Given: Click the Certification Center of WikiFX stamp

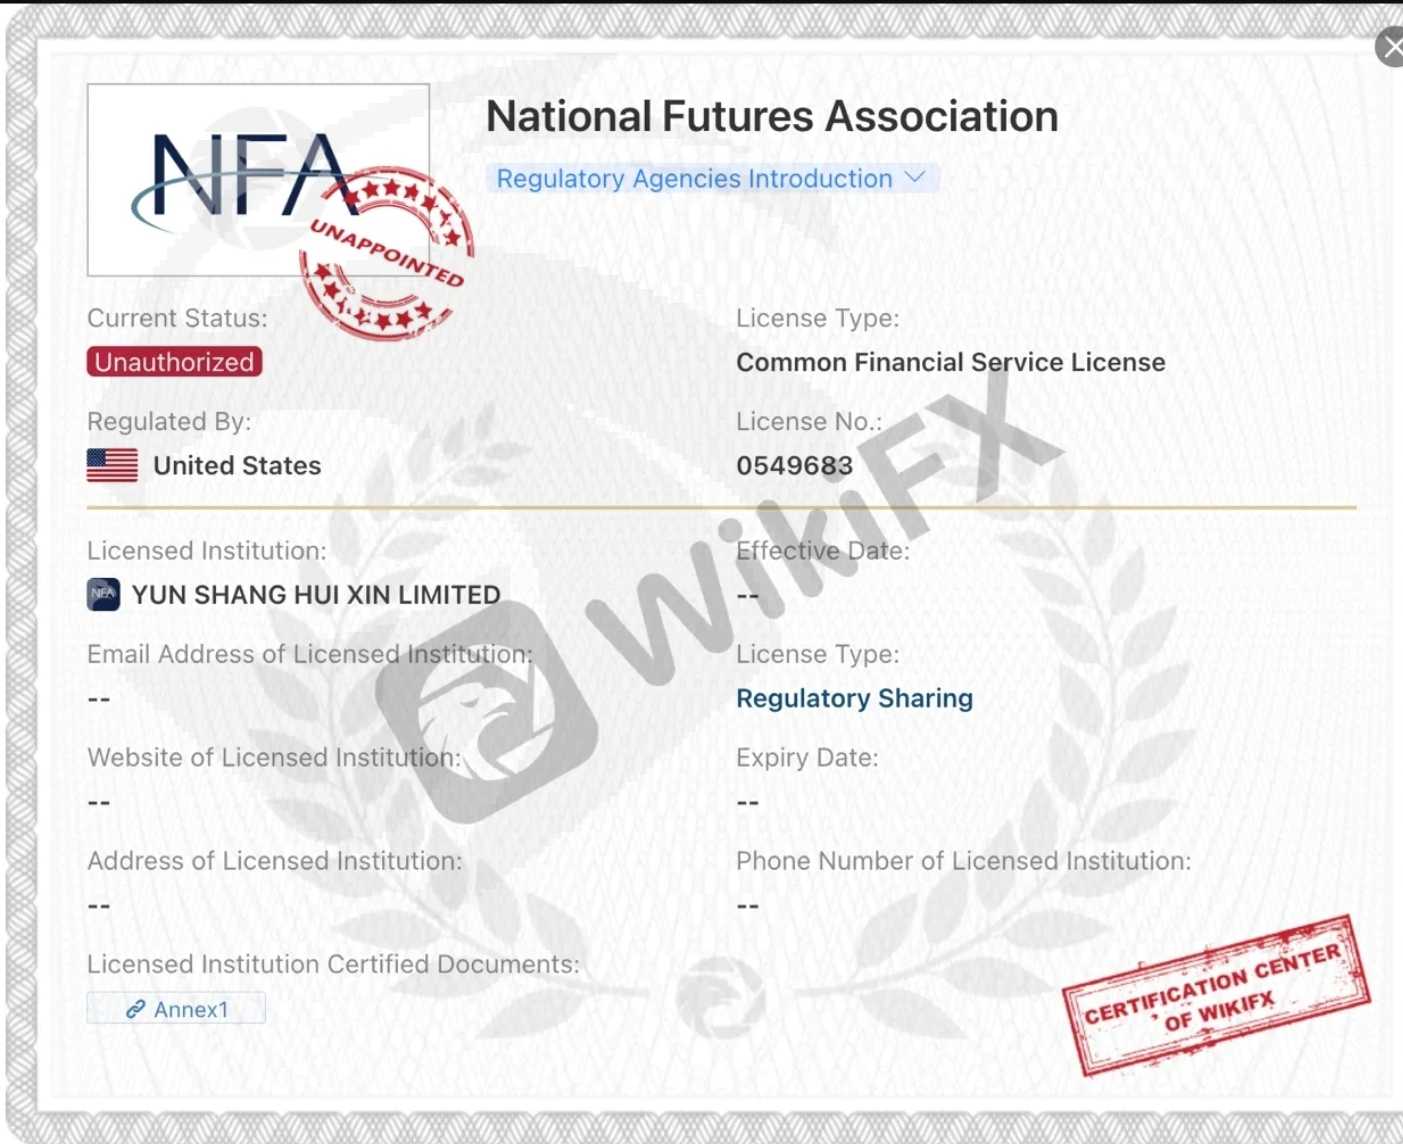Looking at the screenshot, I should [x=1215, y=994].
